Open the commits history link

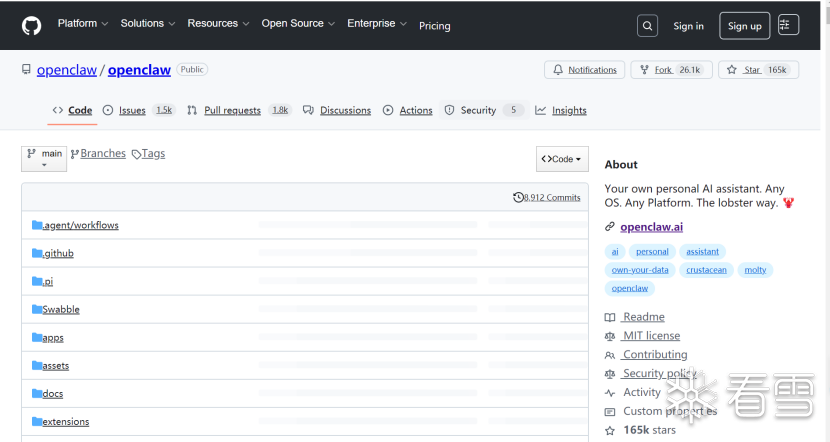tap(547, 198)
